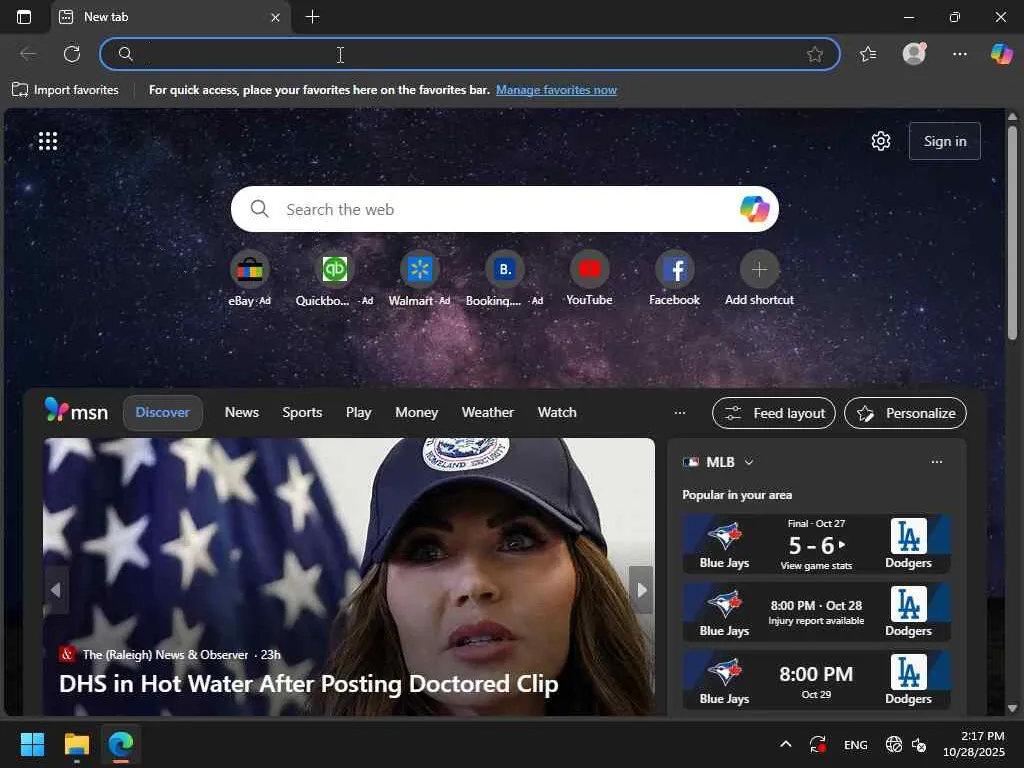
Task: Switch to the Sports tab
Action: [x=302, y=413]
